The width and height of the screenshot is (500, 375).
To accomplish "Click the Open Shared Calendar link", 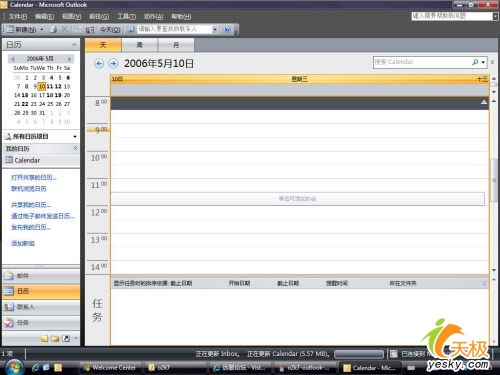I will click(x=34, y=177).
